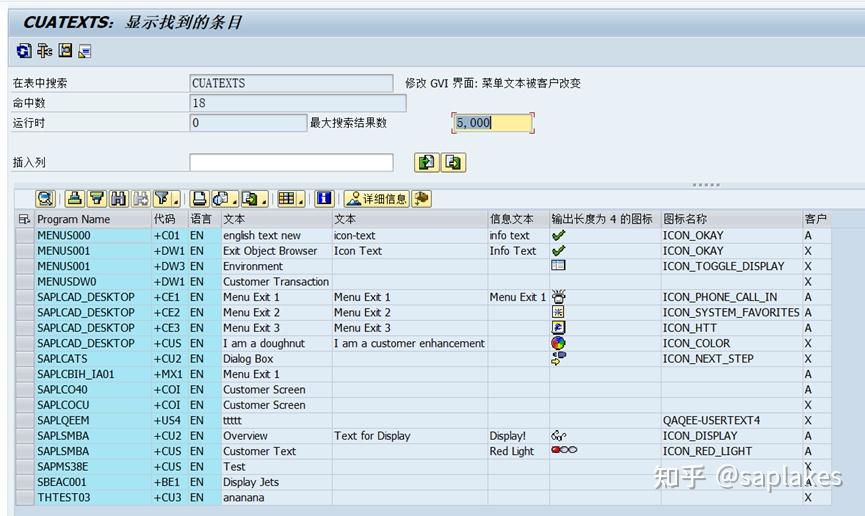Sort the table in descending order
Screen dimensions: 865x516
pyautogui.click(x=97, y=199)
